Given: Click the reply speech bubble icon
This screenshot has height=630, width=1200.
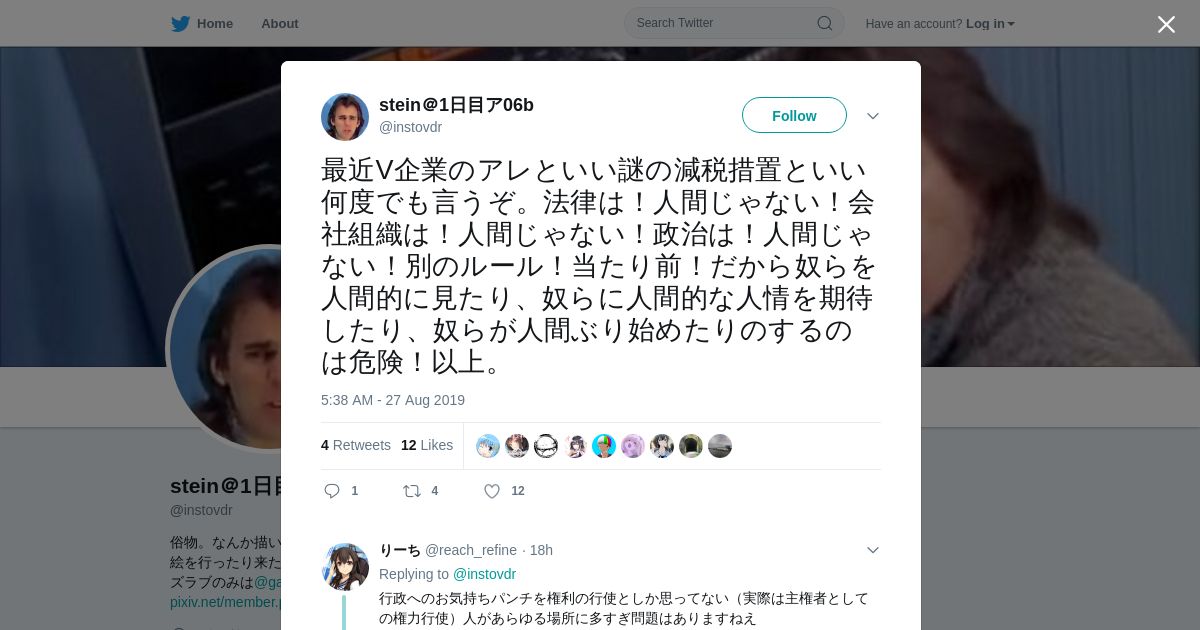Looking at the screenshot, I should [x=333, y=491].
